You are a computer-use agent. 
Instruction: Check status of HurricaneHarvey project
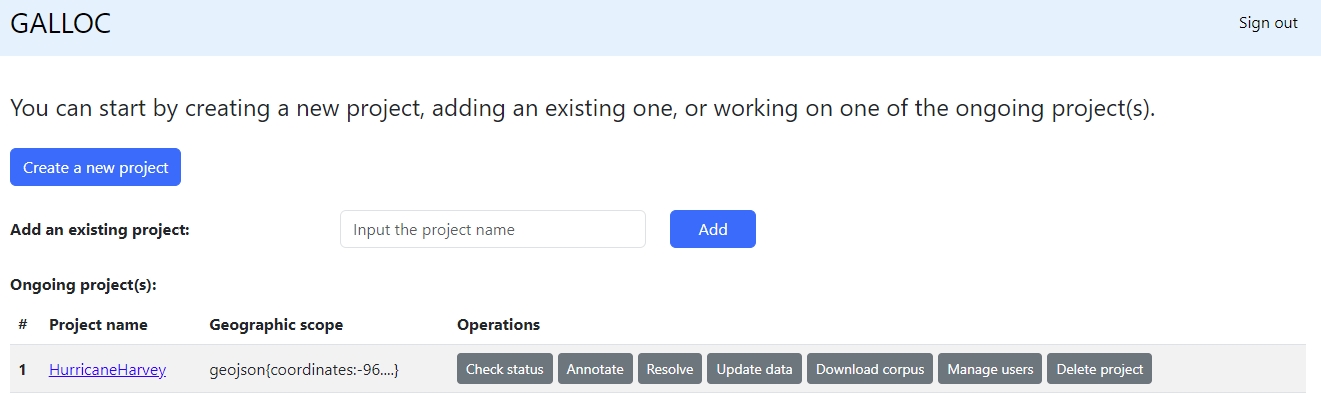(x=504, y=369)
